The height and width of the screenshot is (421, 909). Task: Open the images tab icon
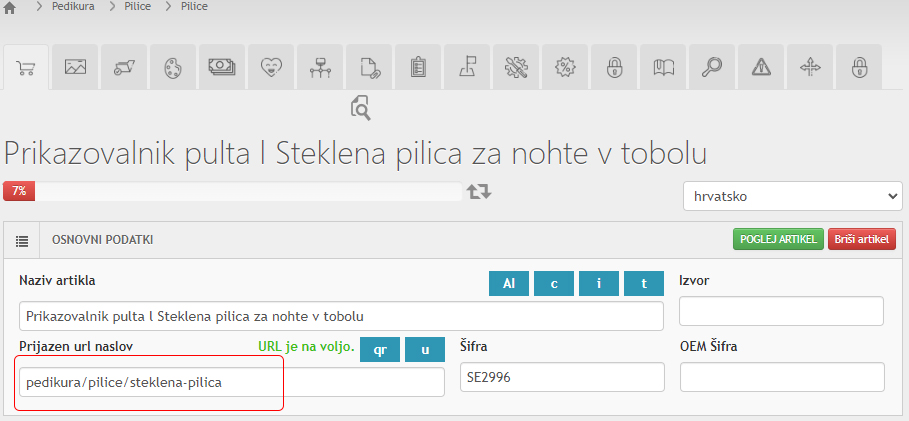[x=76, y=66]
